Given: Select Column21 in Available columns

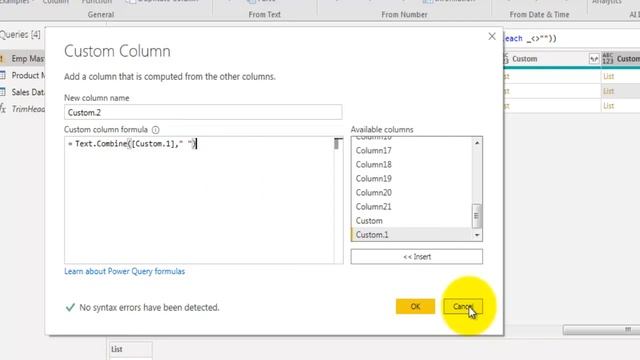Looking at the screenshot, I should tap(373, 207).
